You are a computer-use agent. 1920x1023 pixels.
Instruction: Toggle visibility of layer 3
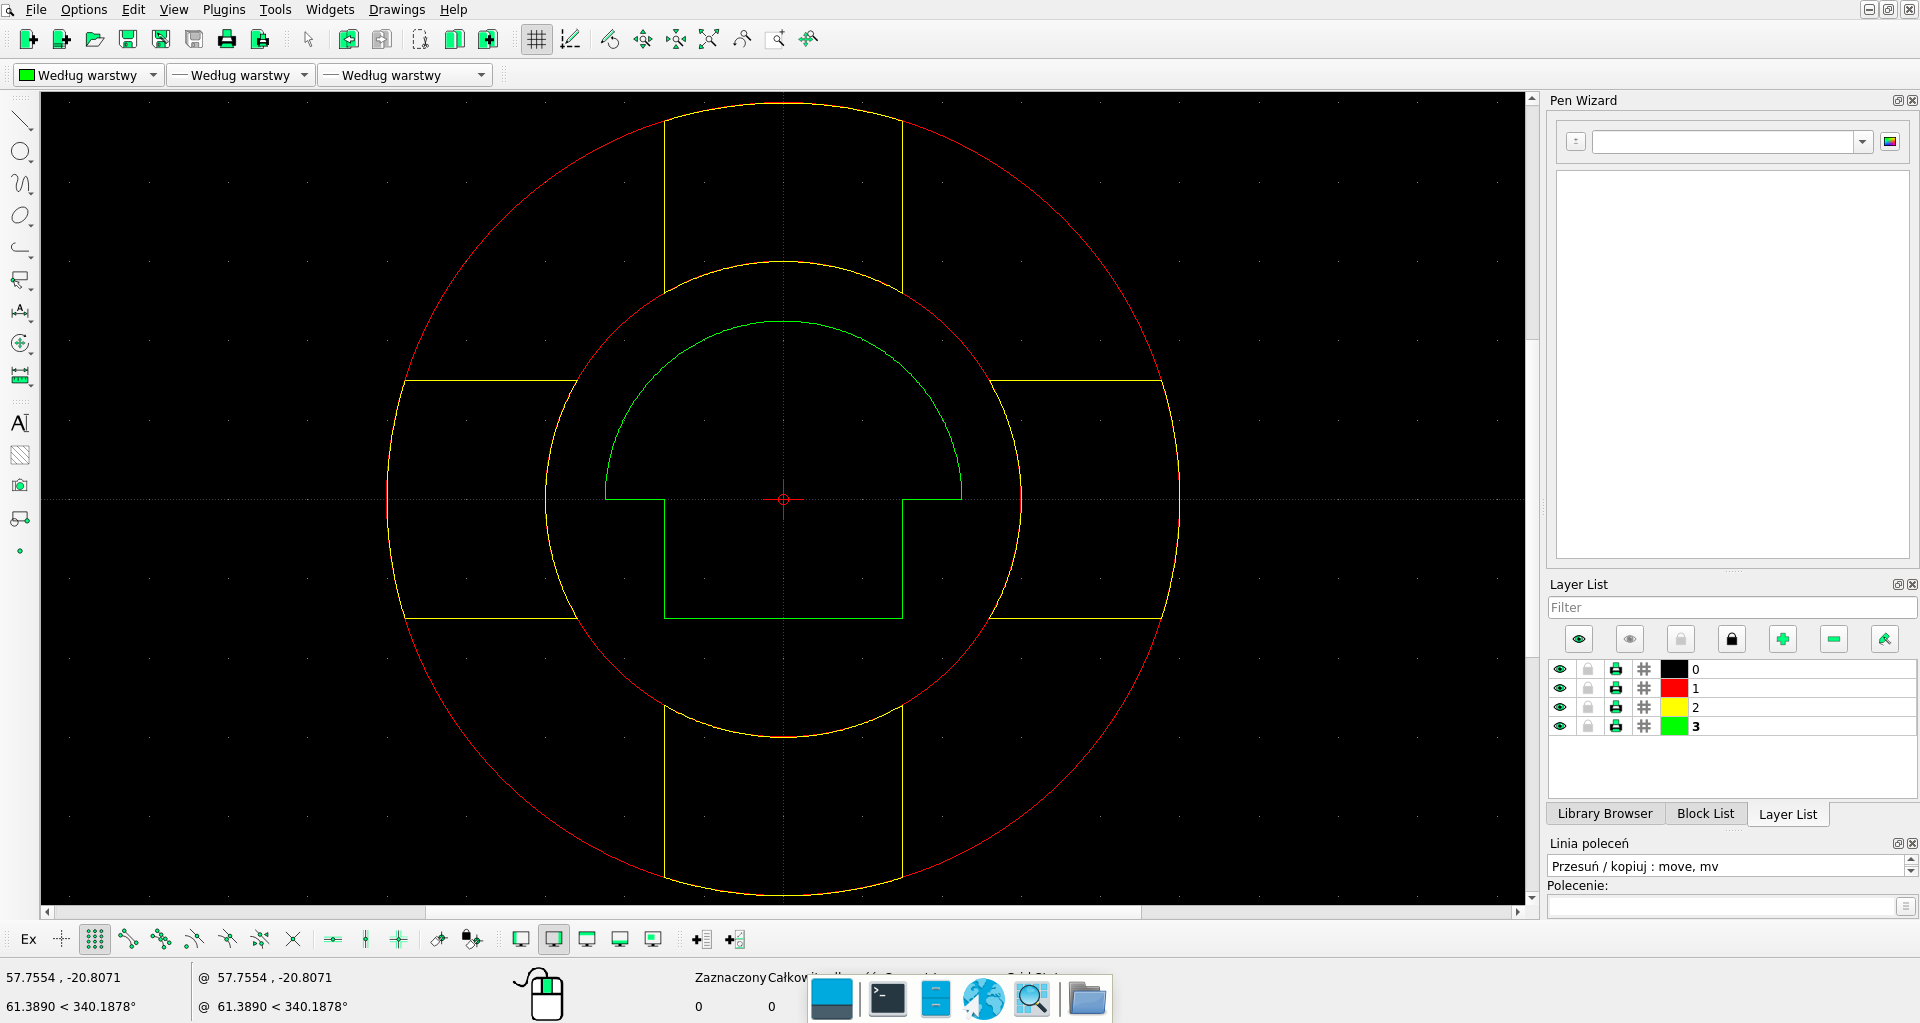[x=1560, y=726]
